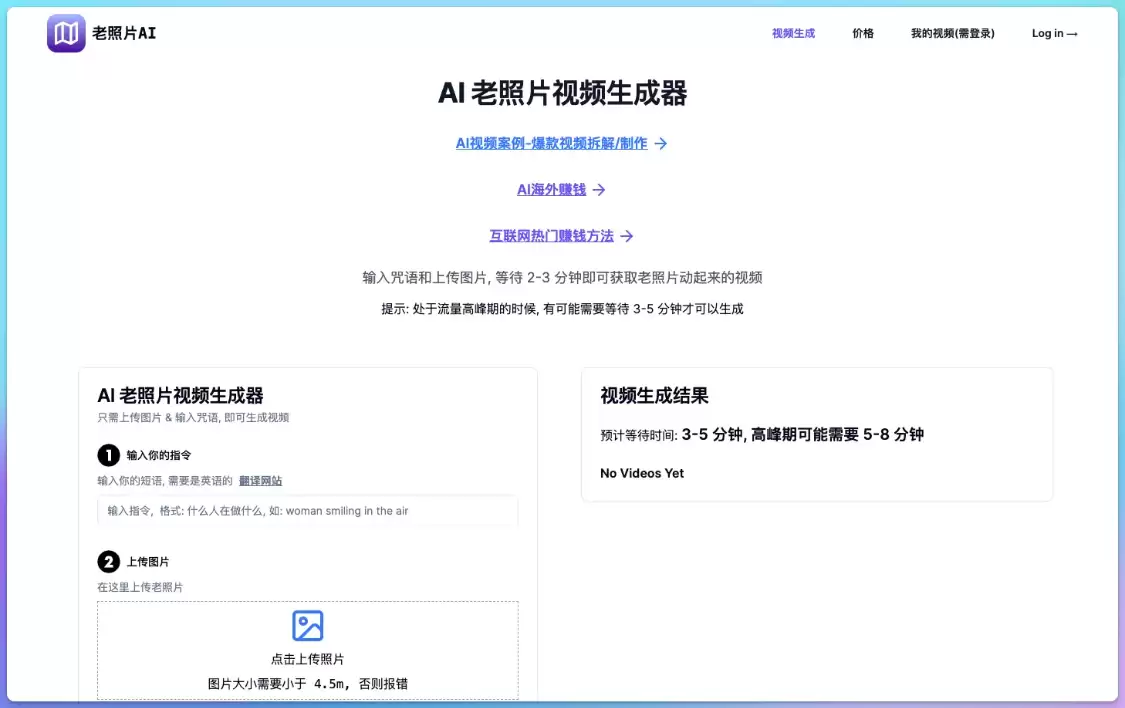Select the No Videos Yet text area

click(643, 473)
